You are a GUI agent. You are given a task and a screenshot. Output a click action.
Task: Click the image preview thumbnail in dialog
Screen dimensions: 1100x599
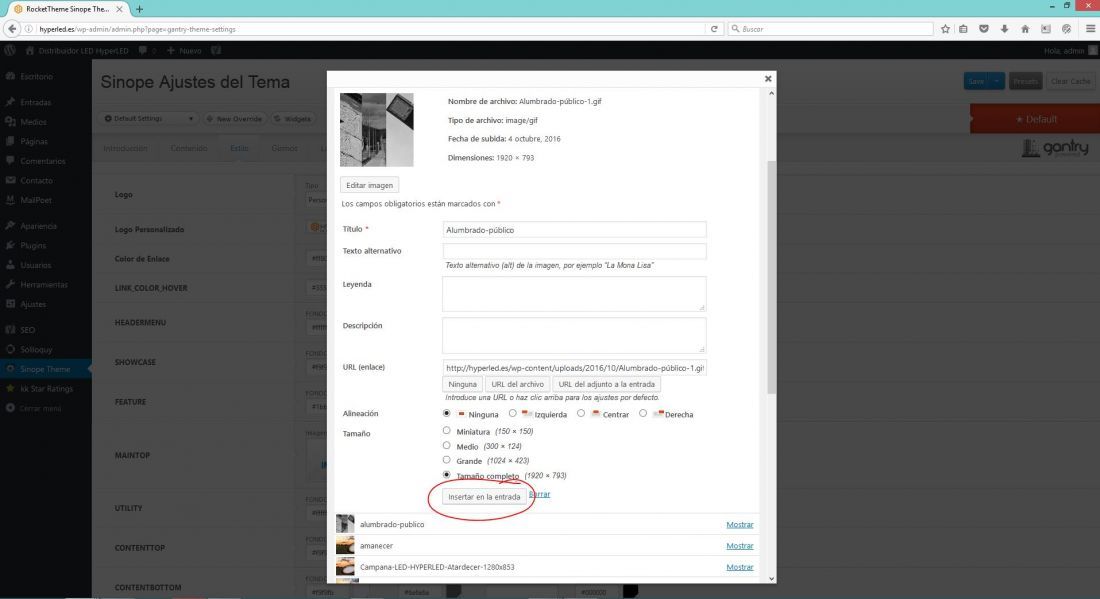377,130
